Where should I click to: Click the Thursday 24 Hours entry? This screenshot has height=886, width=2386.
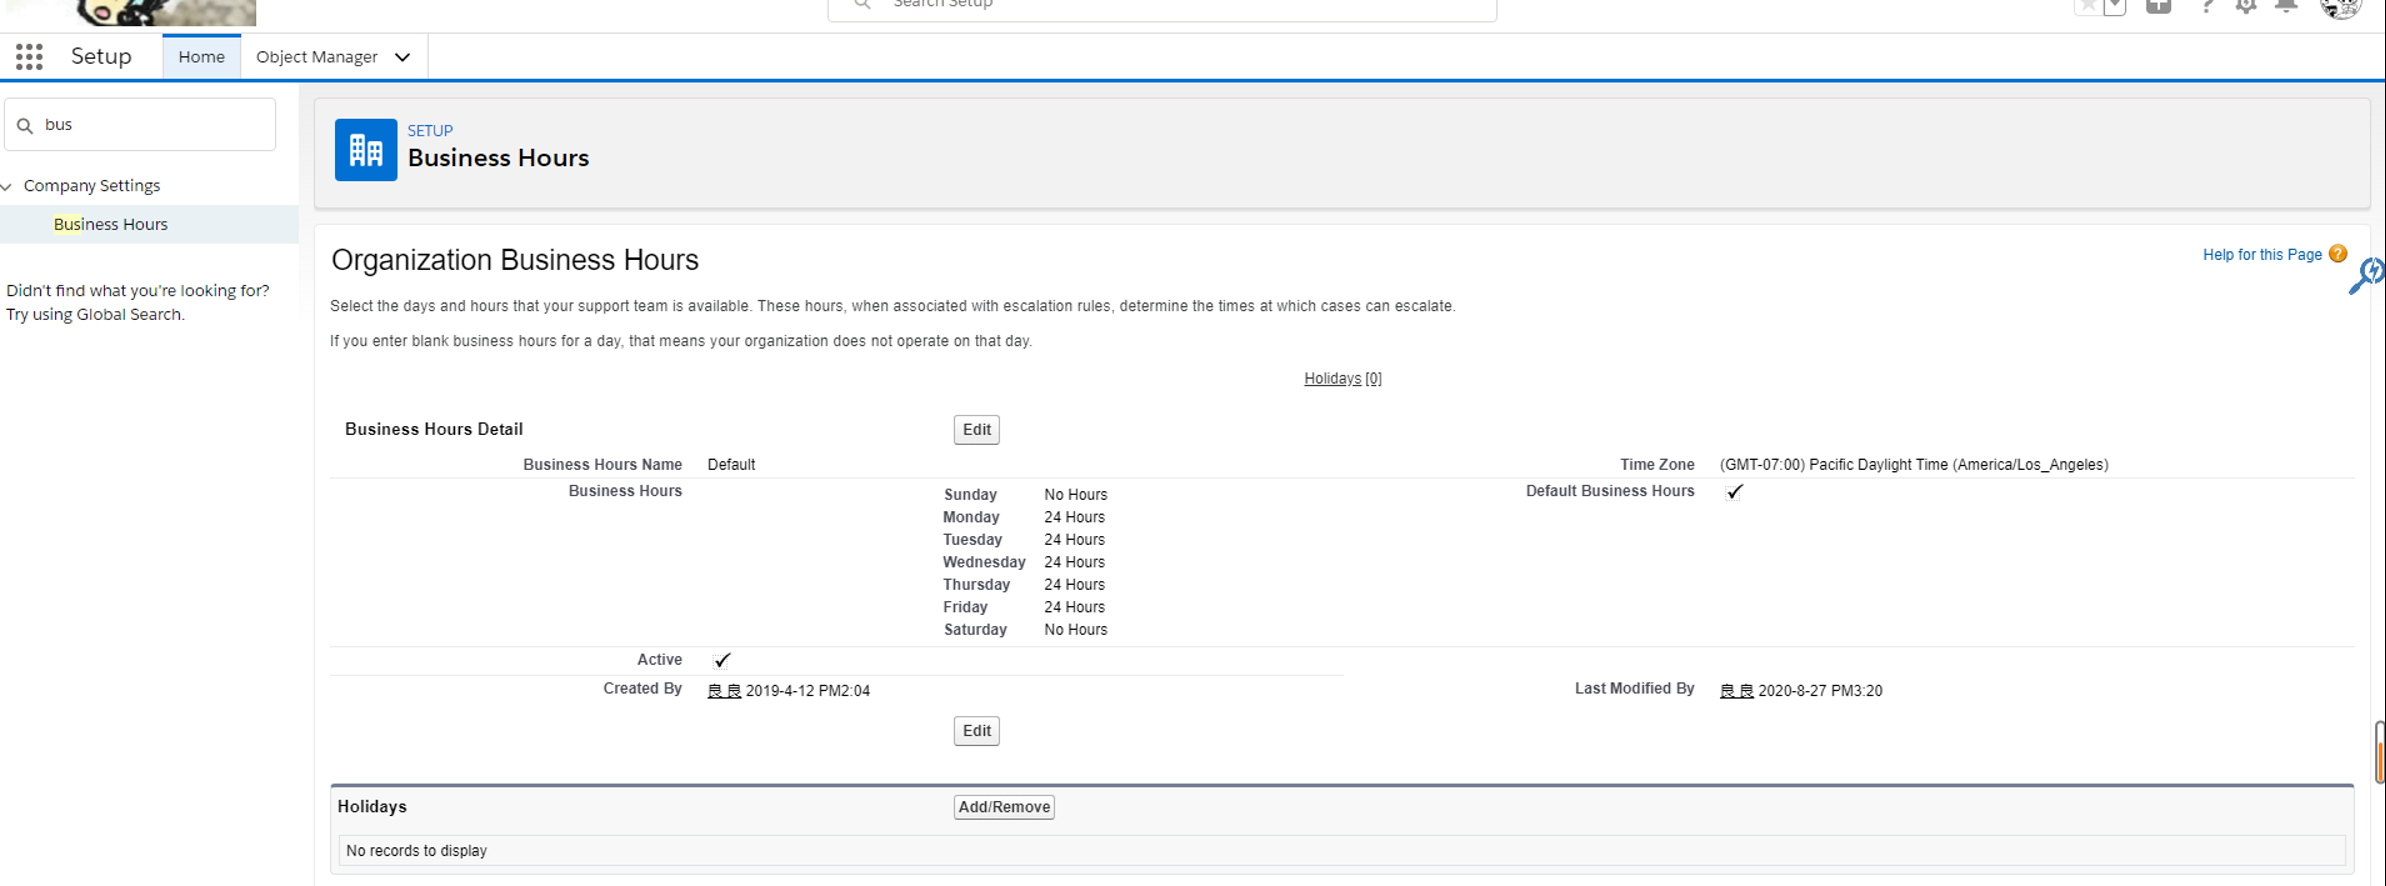[x=1024, y=585]
